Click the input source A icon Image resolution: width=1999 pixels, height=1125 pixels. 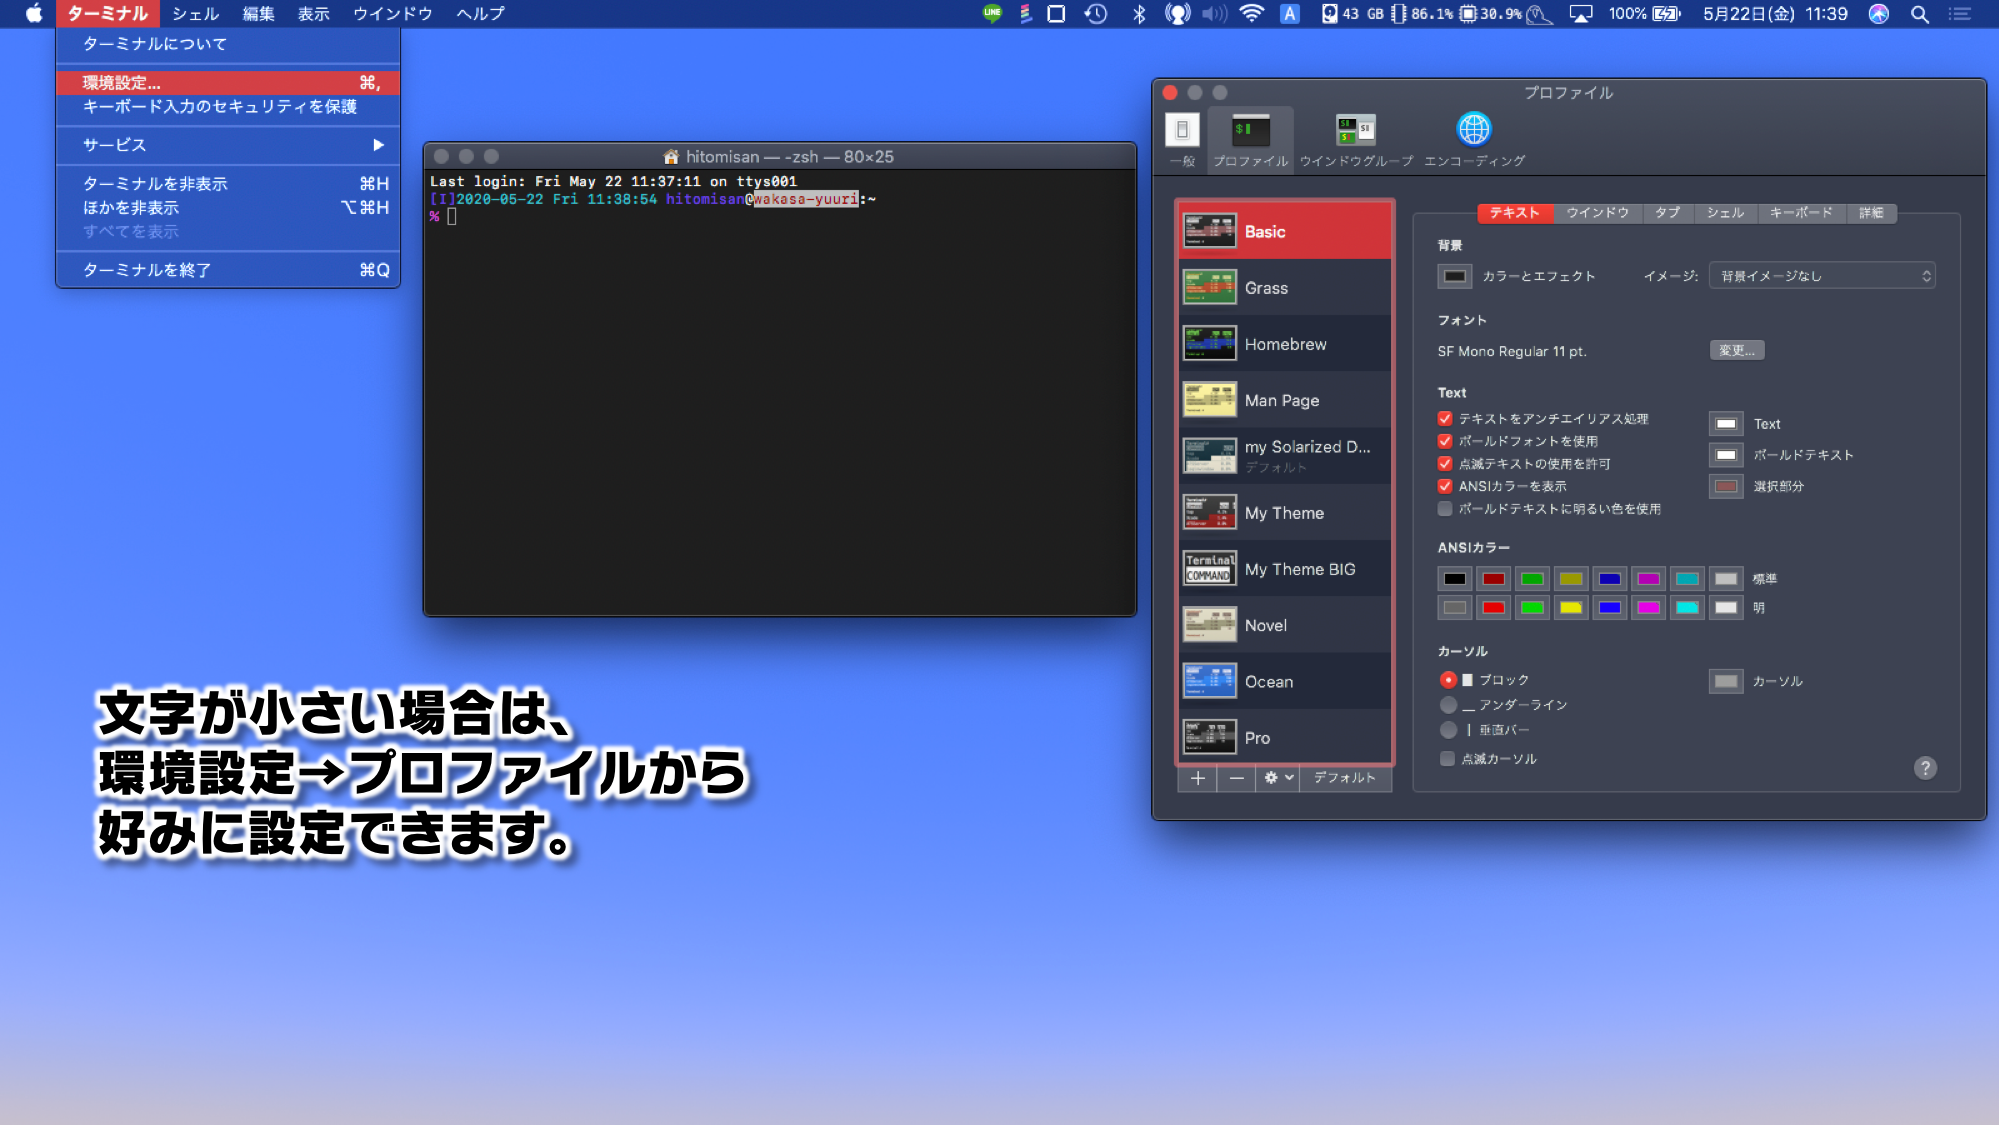(x=1290, y=14)
